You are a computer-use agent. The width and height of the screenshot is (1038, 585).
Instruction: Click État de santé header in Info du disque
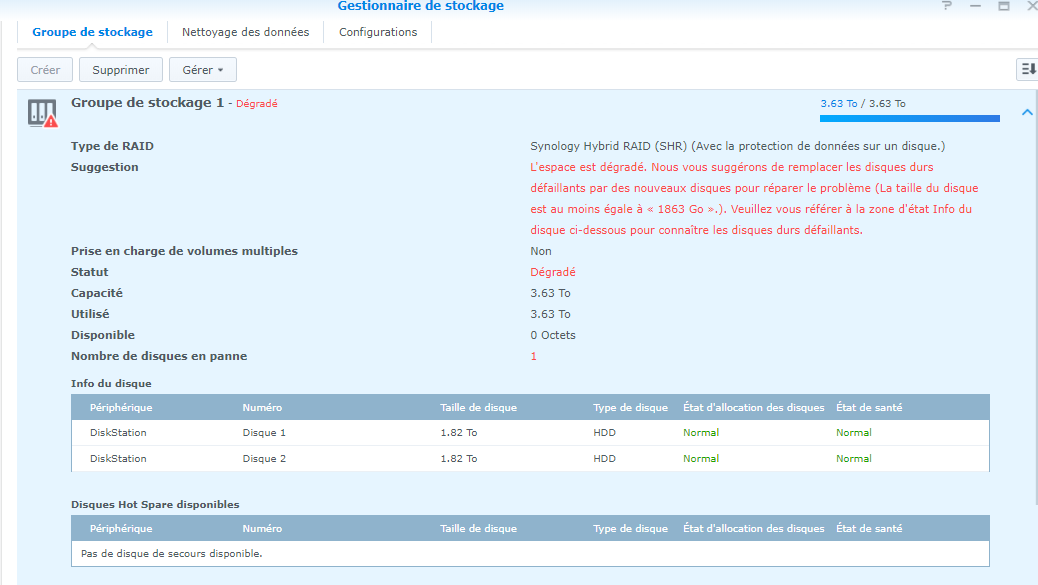(869, 407)
